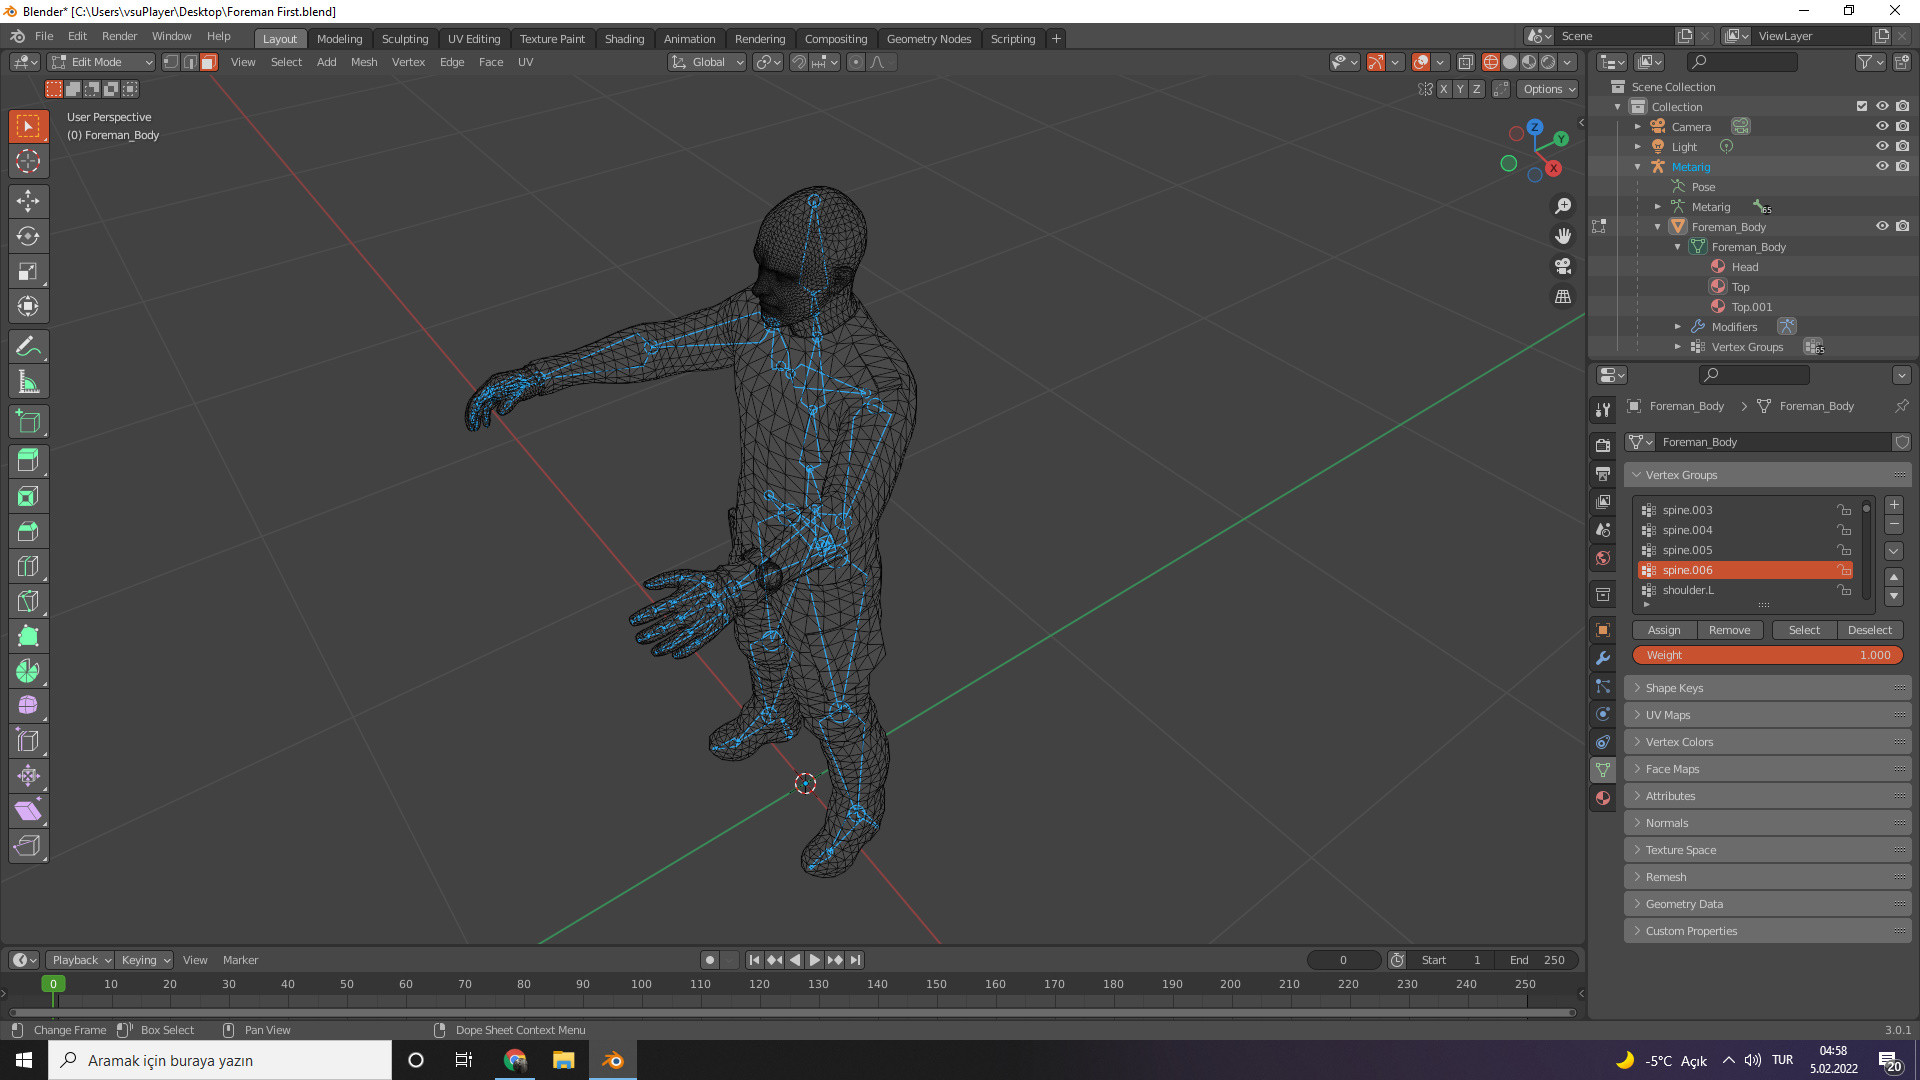Switch to the Shading workspace tab
The width and height of the screenshot is (1920, 1080).
(x=622, y=38)
